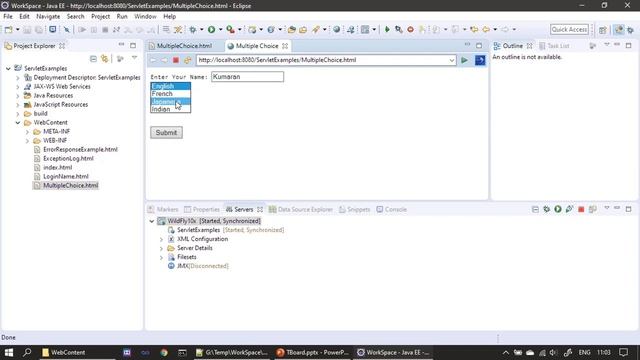This screenshot has height=360, width=640.
Task: Click the Open Perspective icon beside Quick Access
Action: (603, 30)
